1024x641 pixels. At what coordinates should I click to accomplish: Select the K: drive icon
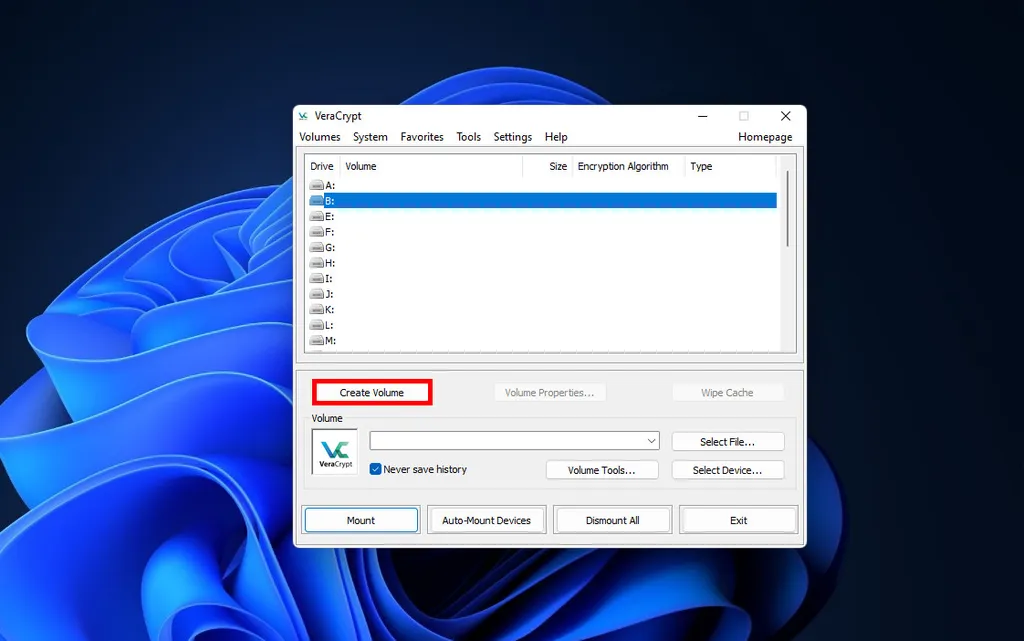(x=317, y=309)
